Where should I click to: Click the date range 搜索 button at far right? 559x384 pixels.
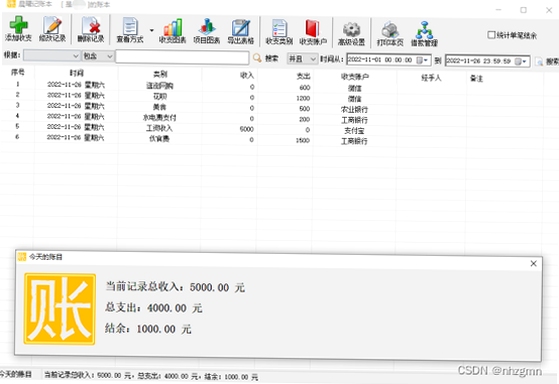click(548, 62)
